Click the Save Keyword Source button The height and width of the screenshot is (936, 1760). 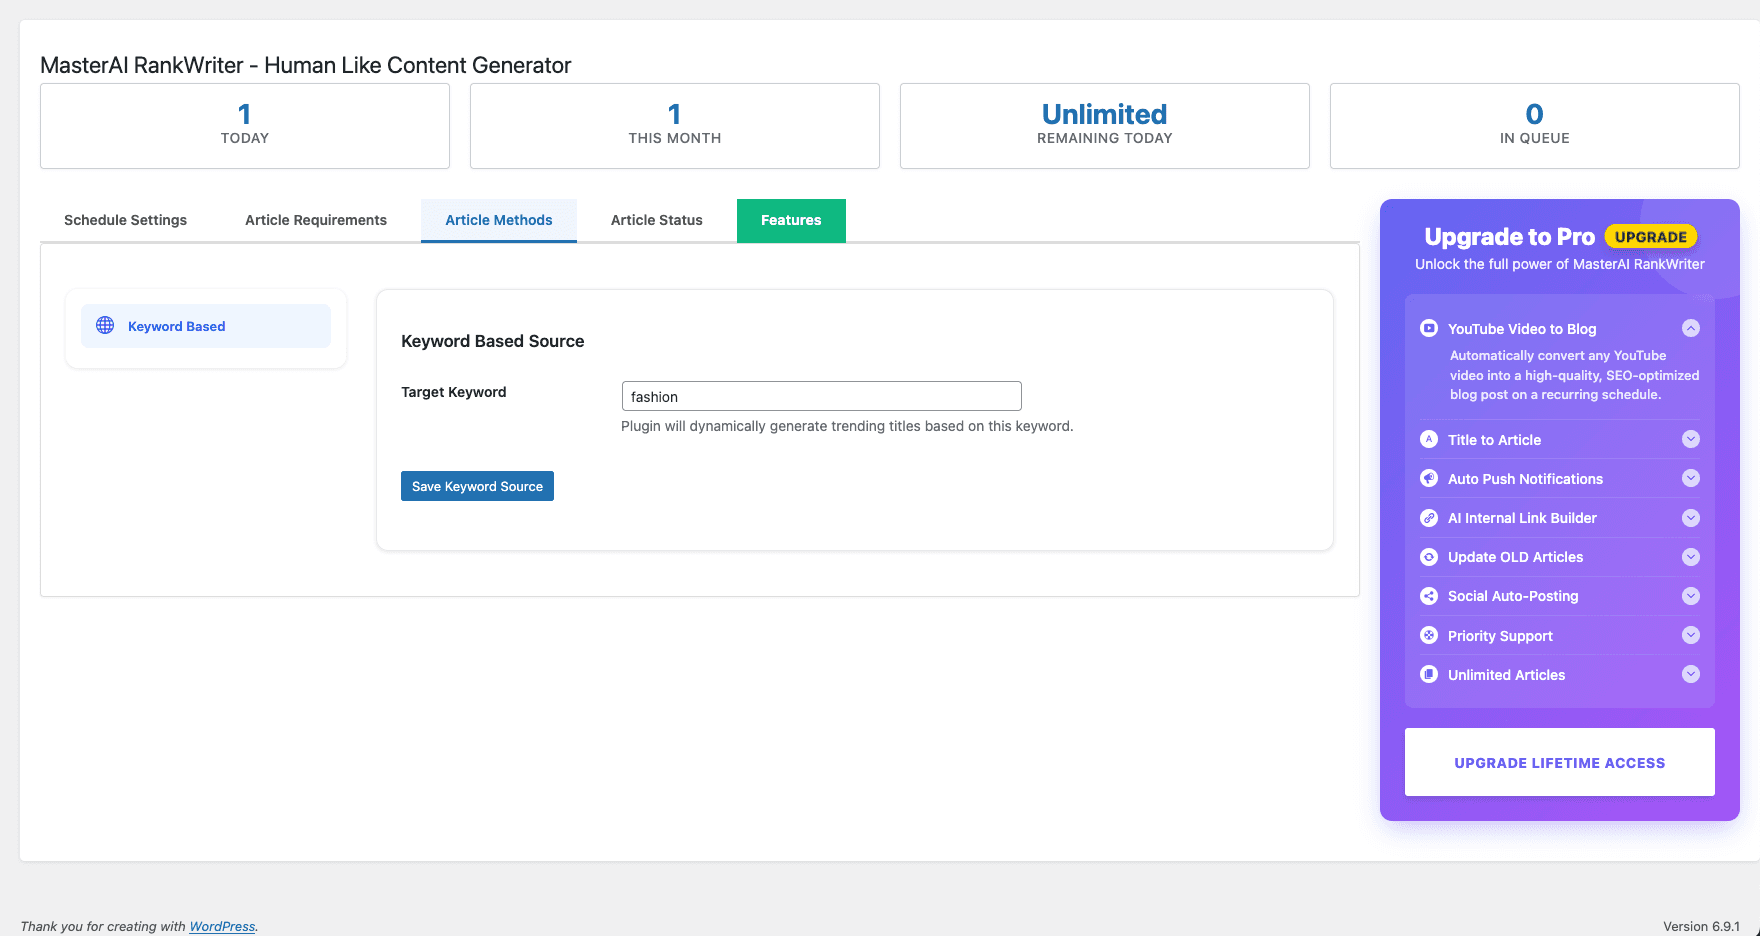(x=477, y=486)
